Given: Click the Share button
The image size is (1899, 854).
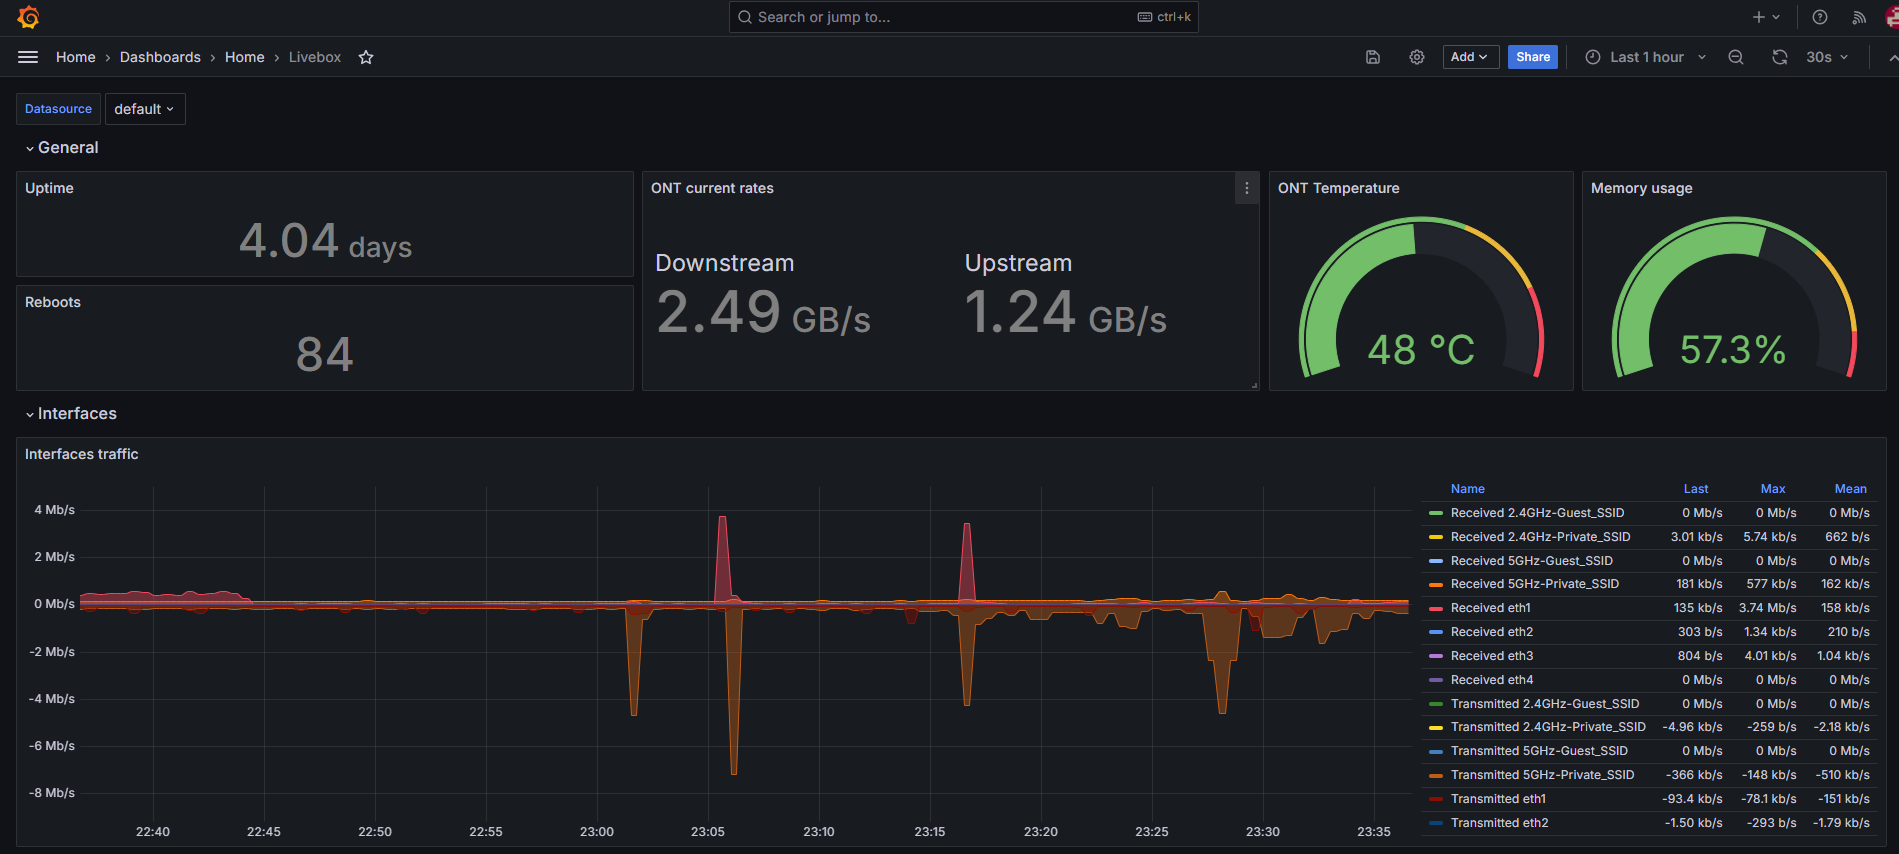Looking at the screenshot, I should point(1533,57).
